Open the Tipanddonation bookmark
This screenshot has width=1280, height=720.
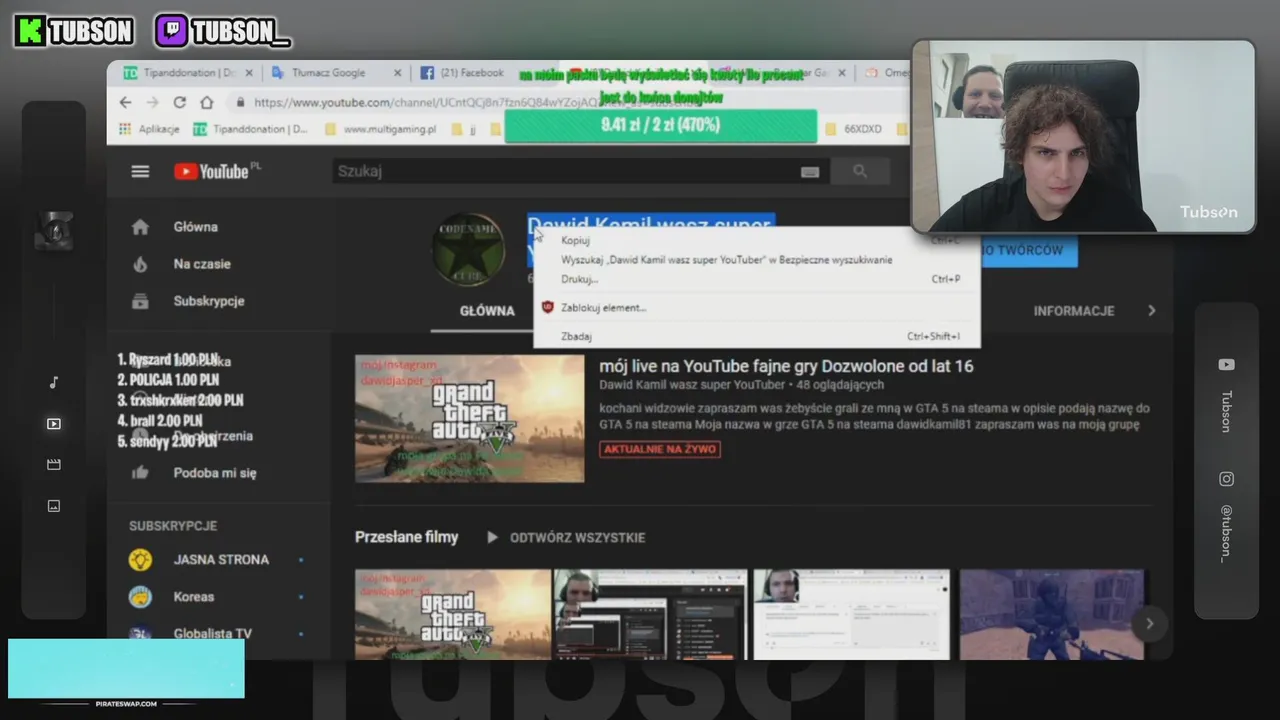[x=251, y=129]
